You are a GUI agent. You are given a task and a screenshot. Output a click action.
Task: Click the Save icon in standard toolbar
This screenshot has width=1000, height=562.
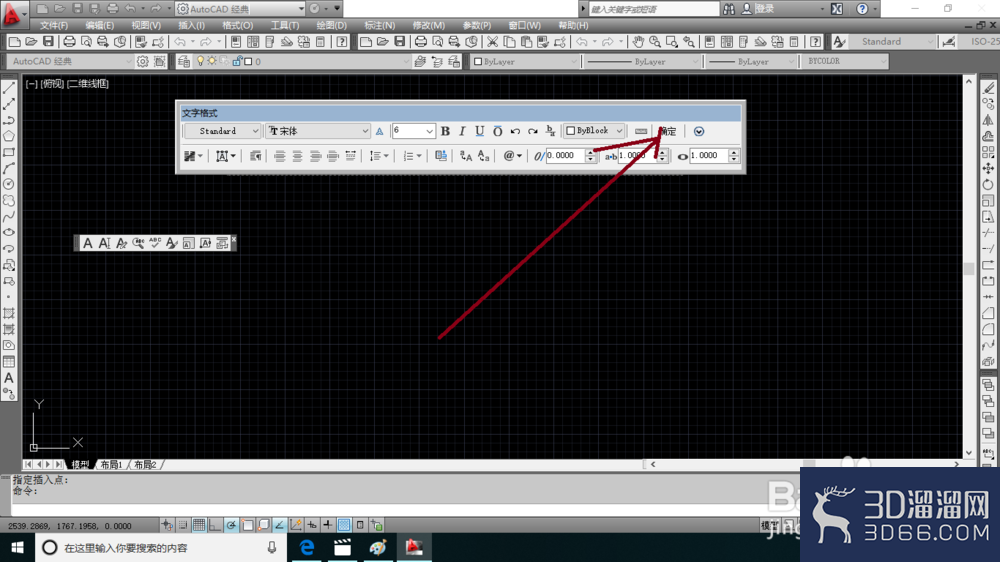pos(48,42)
